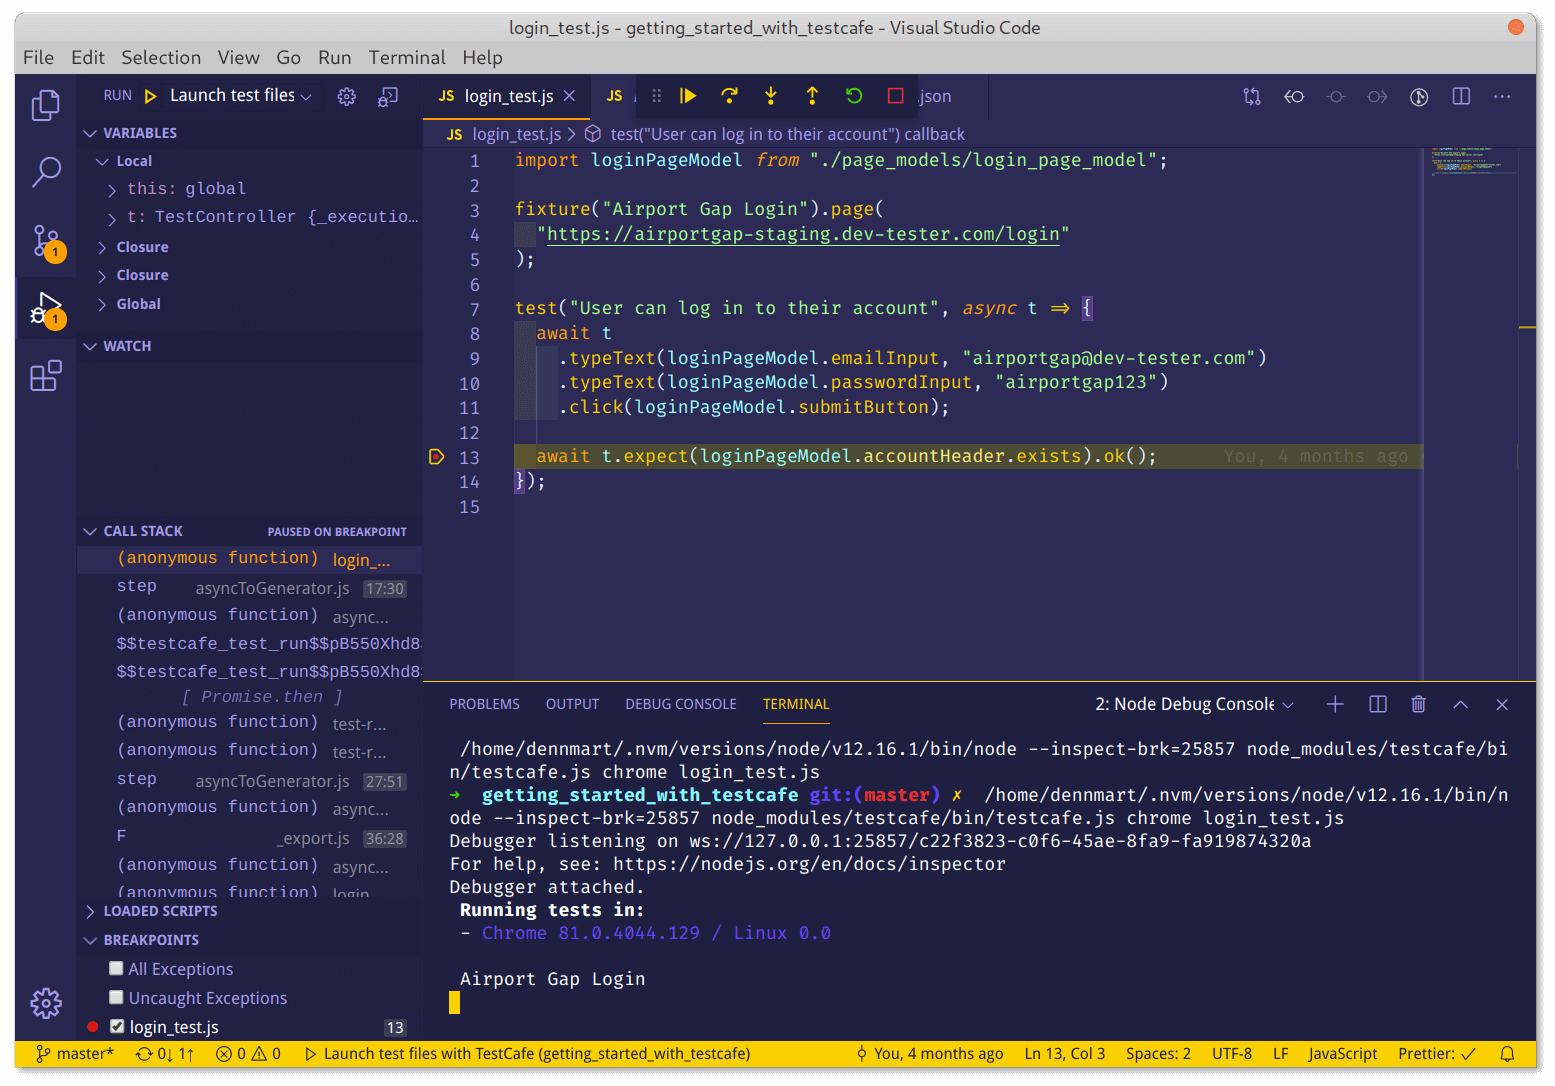Viewport: 1555px width, 1086px height.
Task: Split the editor right
Action: point(1461,97)
